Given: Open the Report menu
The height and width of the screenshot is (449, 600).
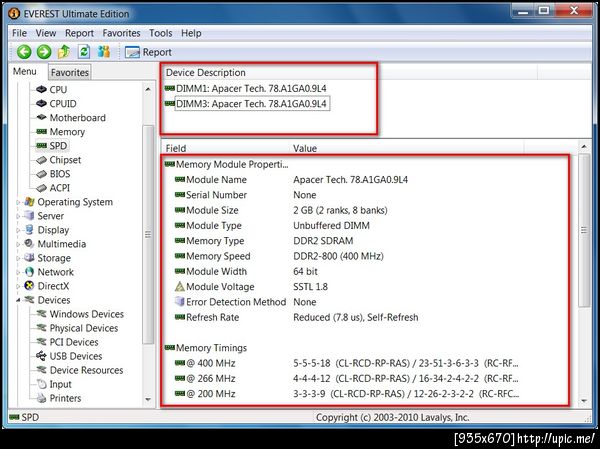Looking at the screenshot, I should coord(79,33).
